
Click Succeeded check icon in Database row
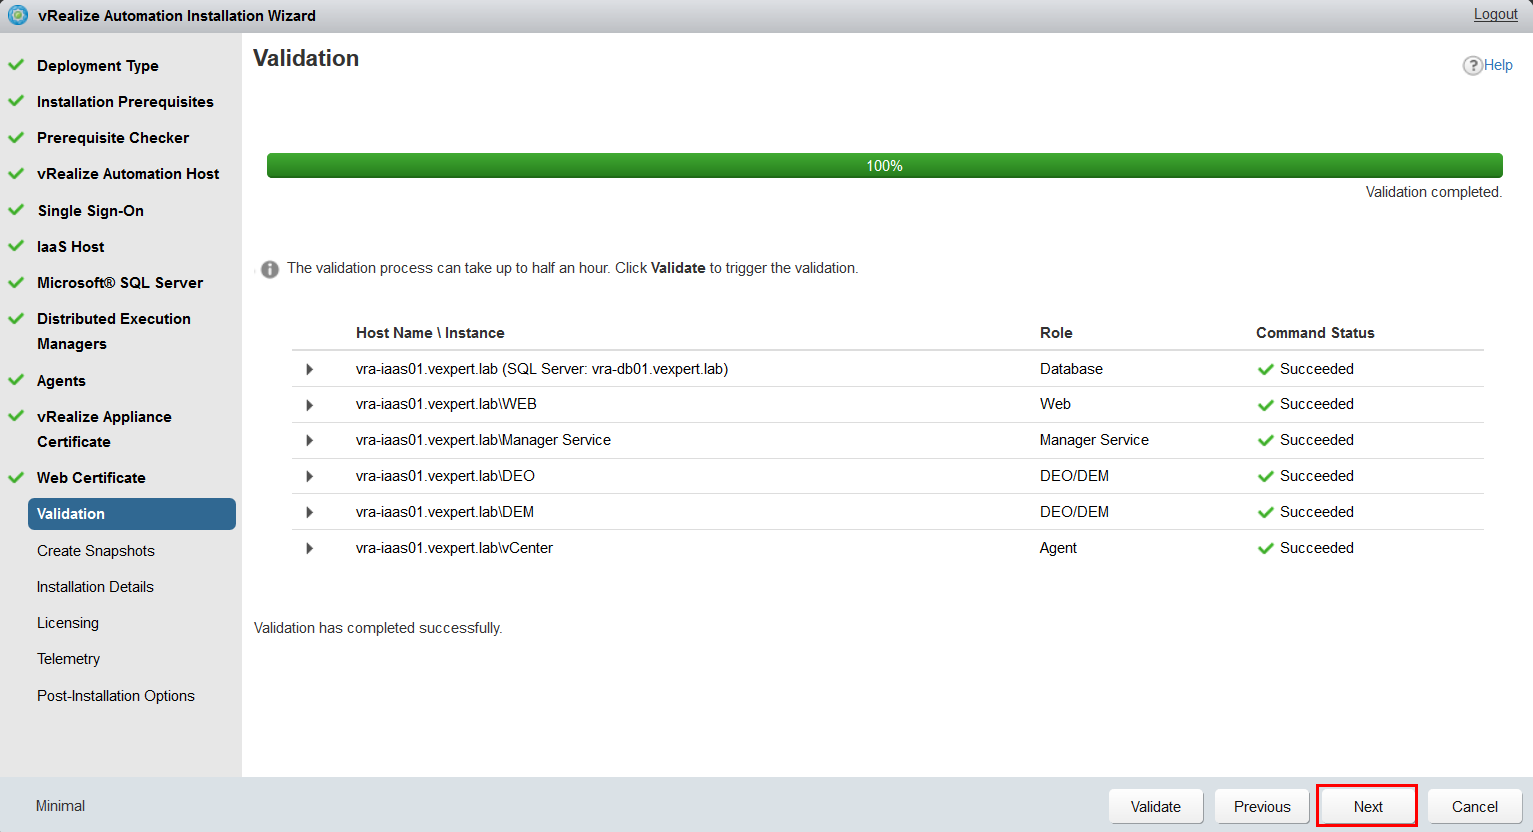pyautogui.click(x=1265, y=369)
